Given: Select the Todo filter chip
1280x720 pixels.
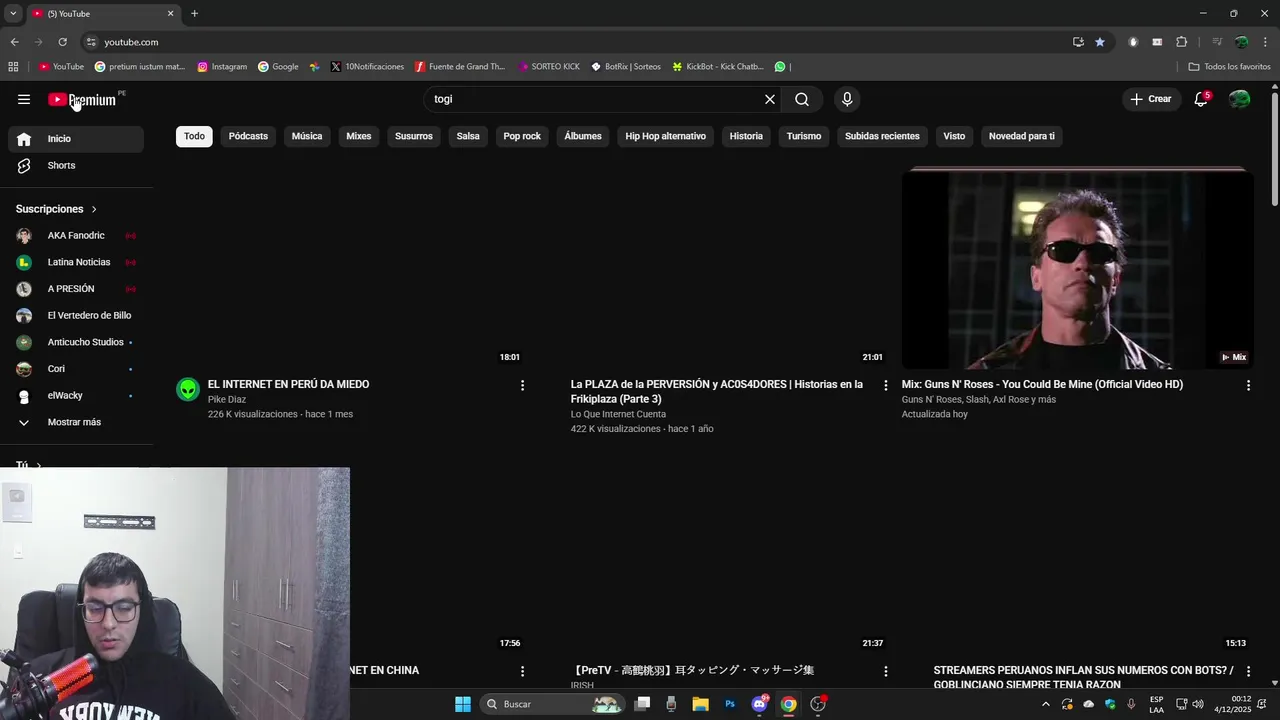Looking at the screenshot, I should (194, 136).
